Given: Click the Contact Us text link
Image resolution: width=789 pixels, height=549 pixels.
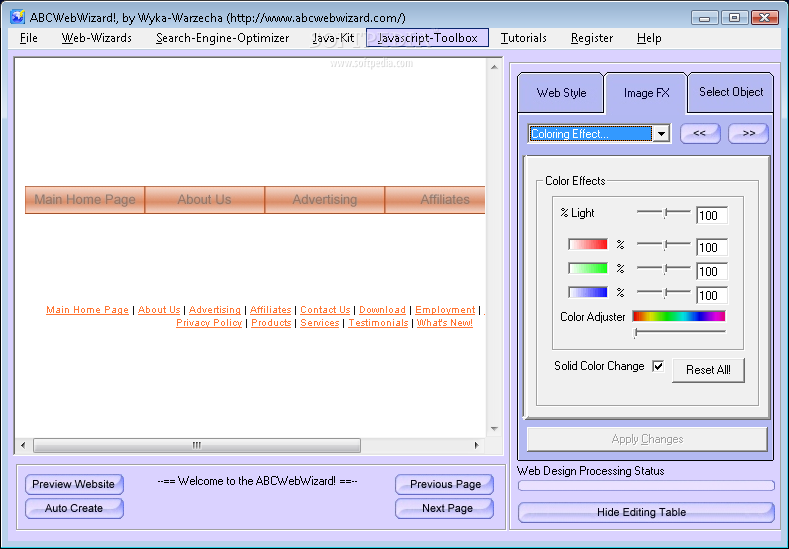Looking at the screenshot, I should (325, 309).
